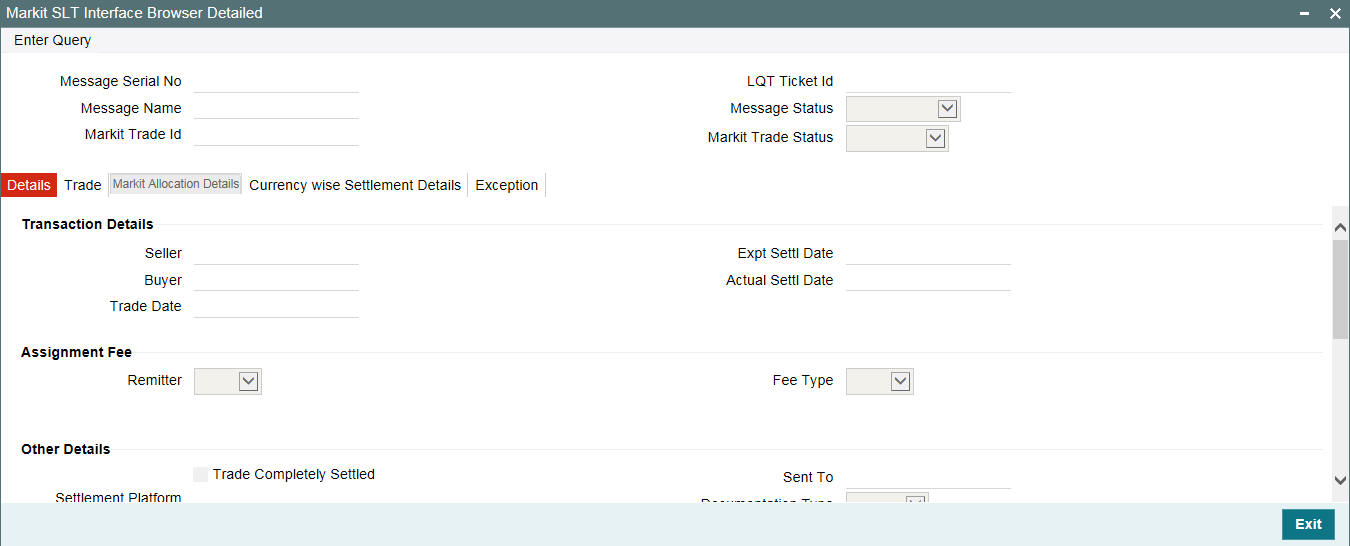Click the scrollbar up arrow

[x=1341, y=227]
